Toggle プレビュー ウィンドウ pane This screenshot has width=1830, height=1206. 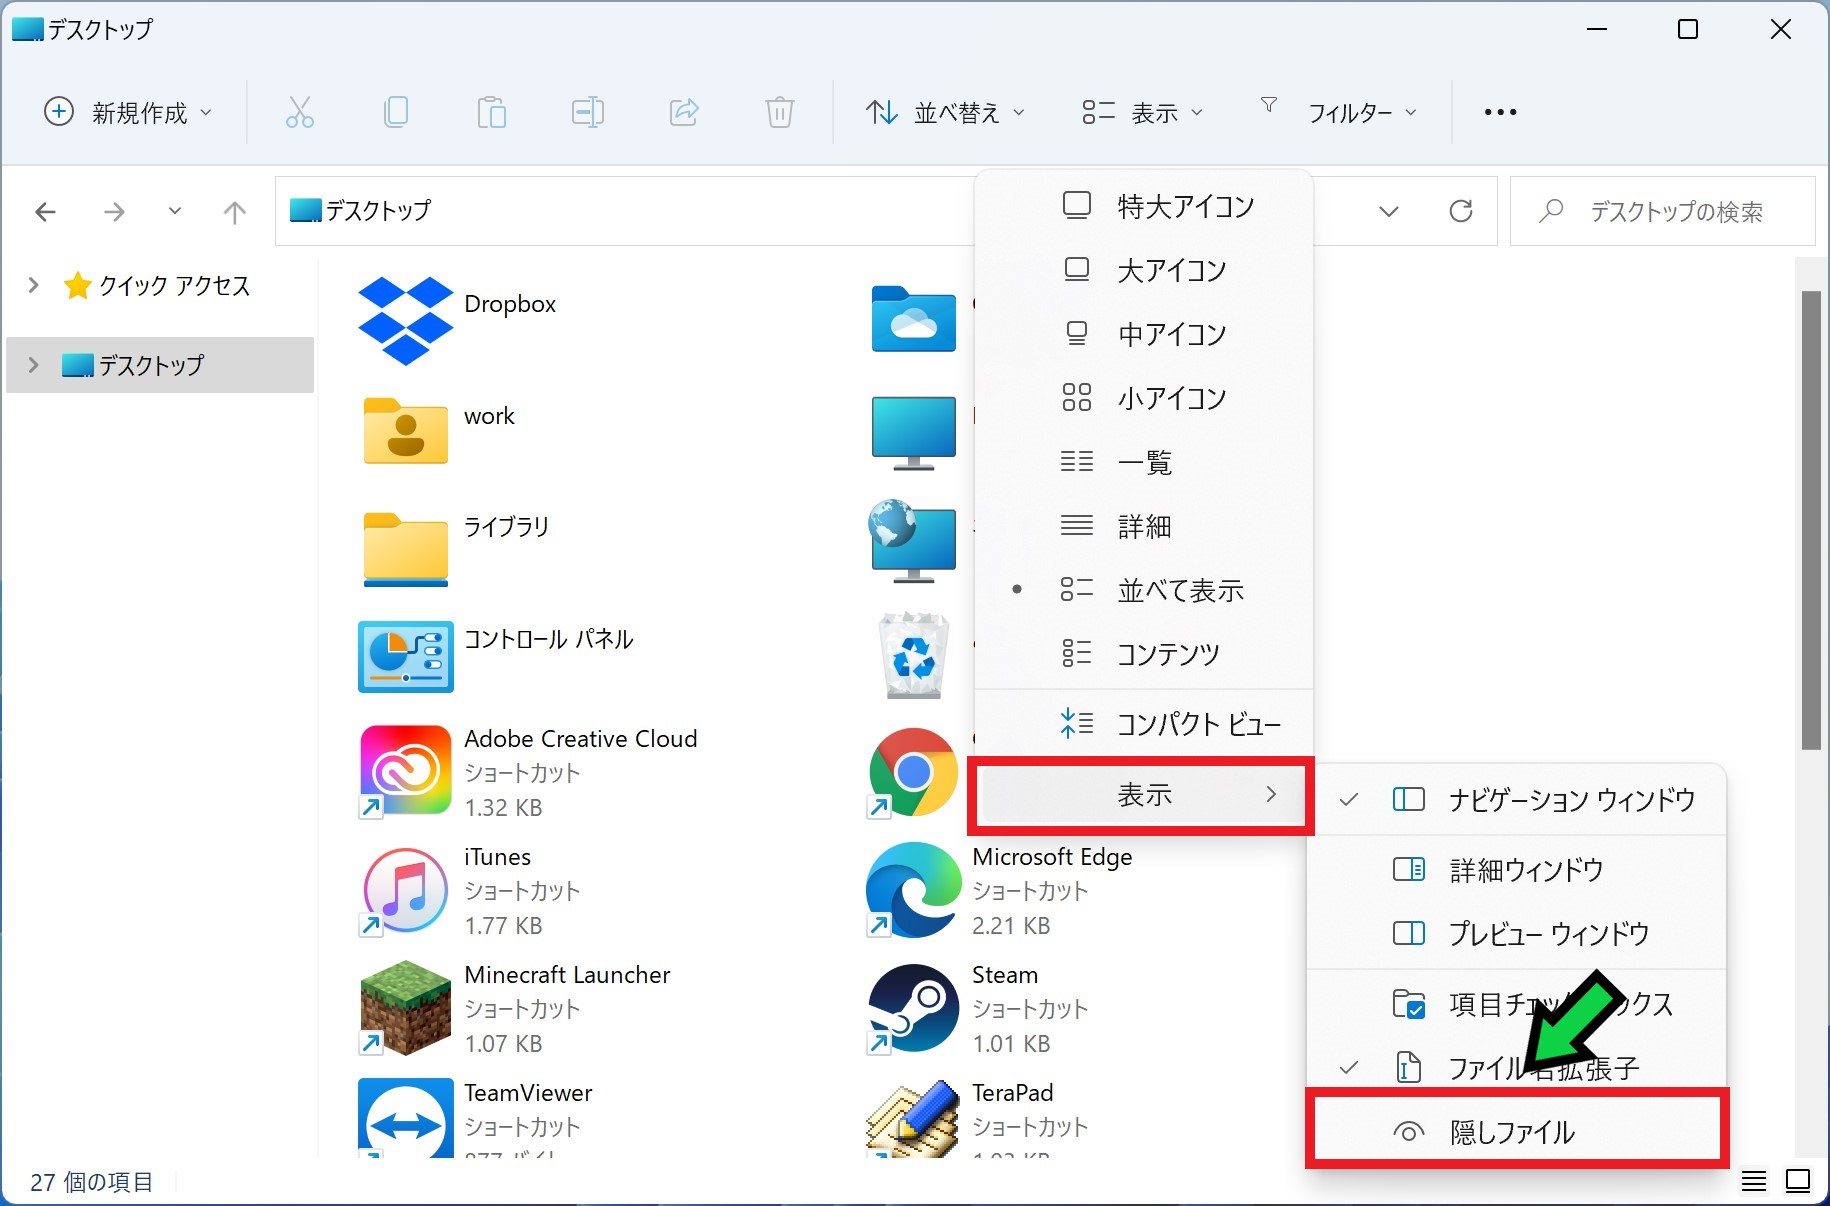click(1517, 934)
